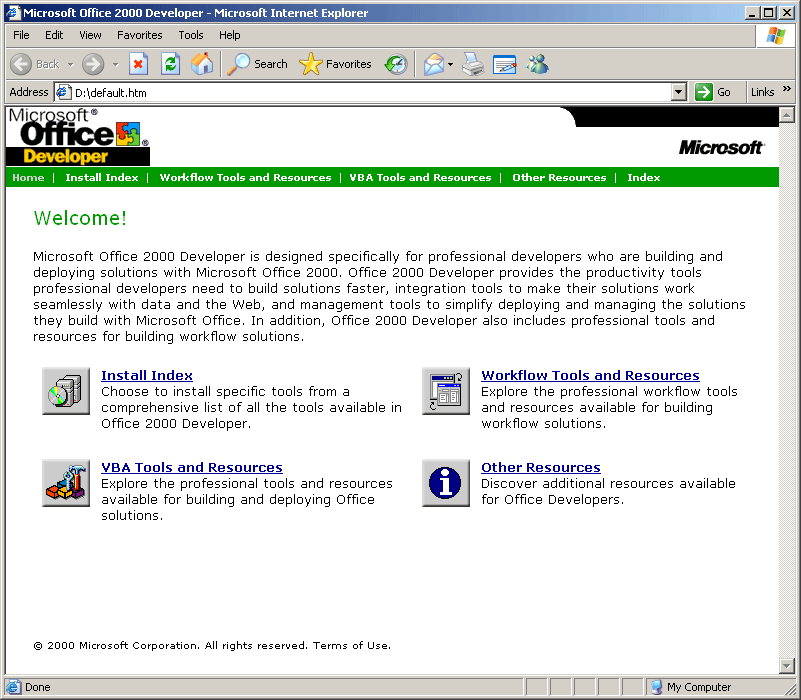Expand the Mail button dropdown arrow
The width and height of the screenshot is (801, 700).
click(450, 64)
